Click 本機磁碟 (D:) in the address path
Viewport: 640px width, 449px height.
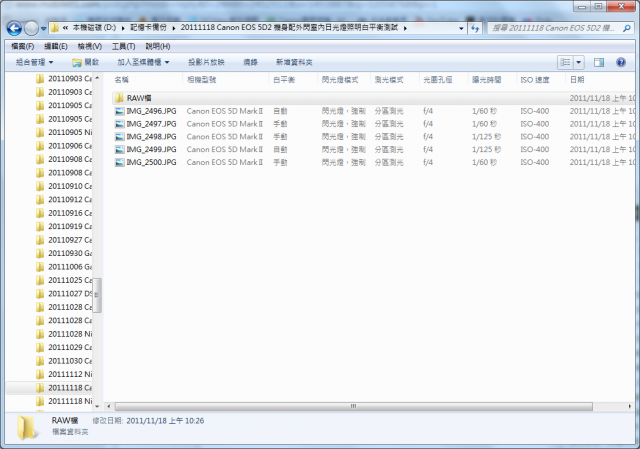(x=94, y=28)
